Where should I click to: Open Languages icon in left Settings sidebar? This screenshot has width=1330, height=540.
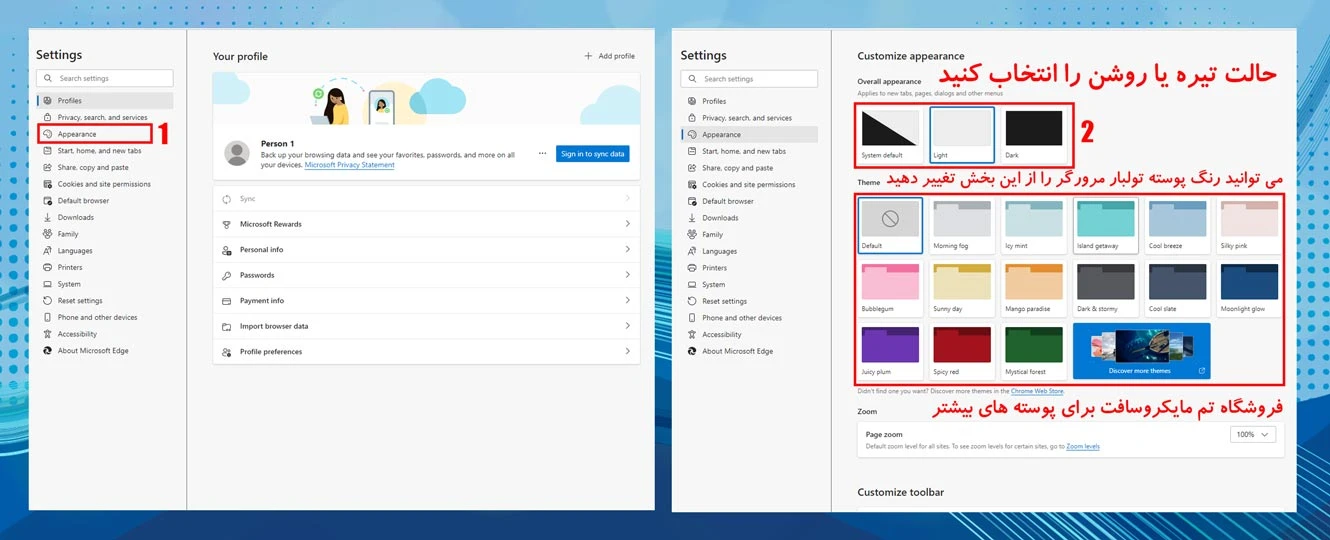(x=47, y=251)
